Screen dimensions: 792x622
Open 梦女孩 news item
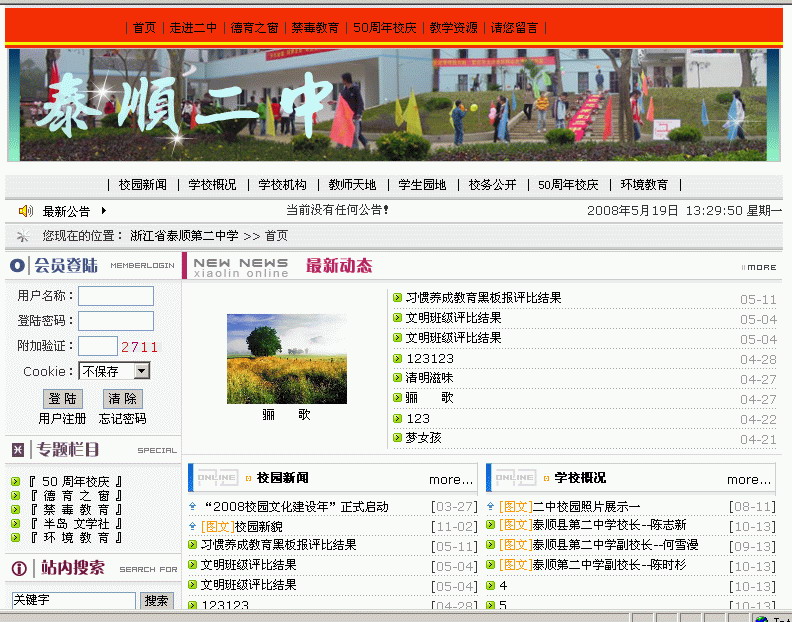point(424,438)
